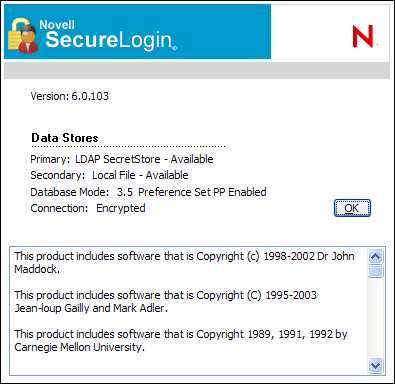Click the Carnegie Mellon University copyright paragraph
This screenshot has height=384, width=395.
point(181,341)
